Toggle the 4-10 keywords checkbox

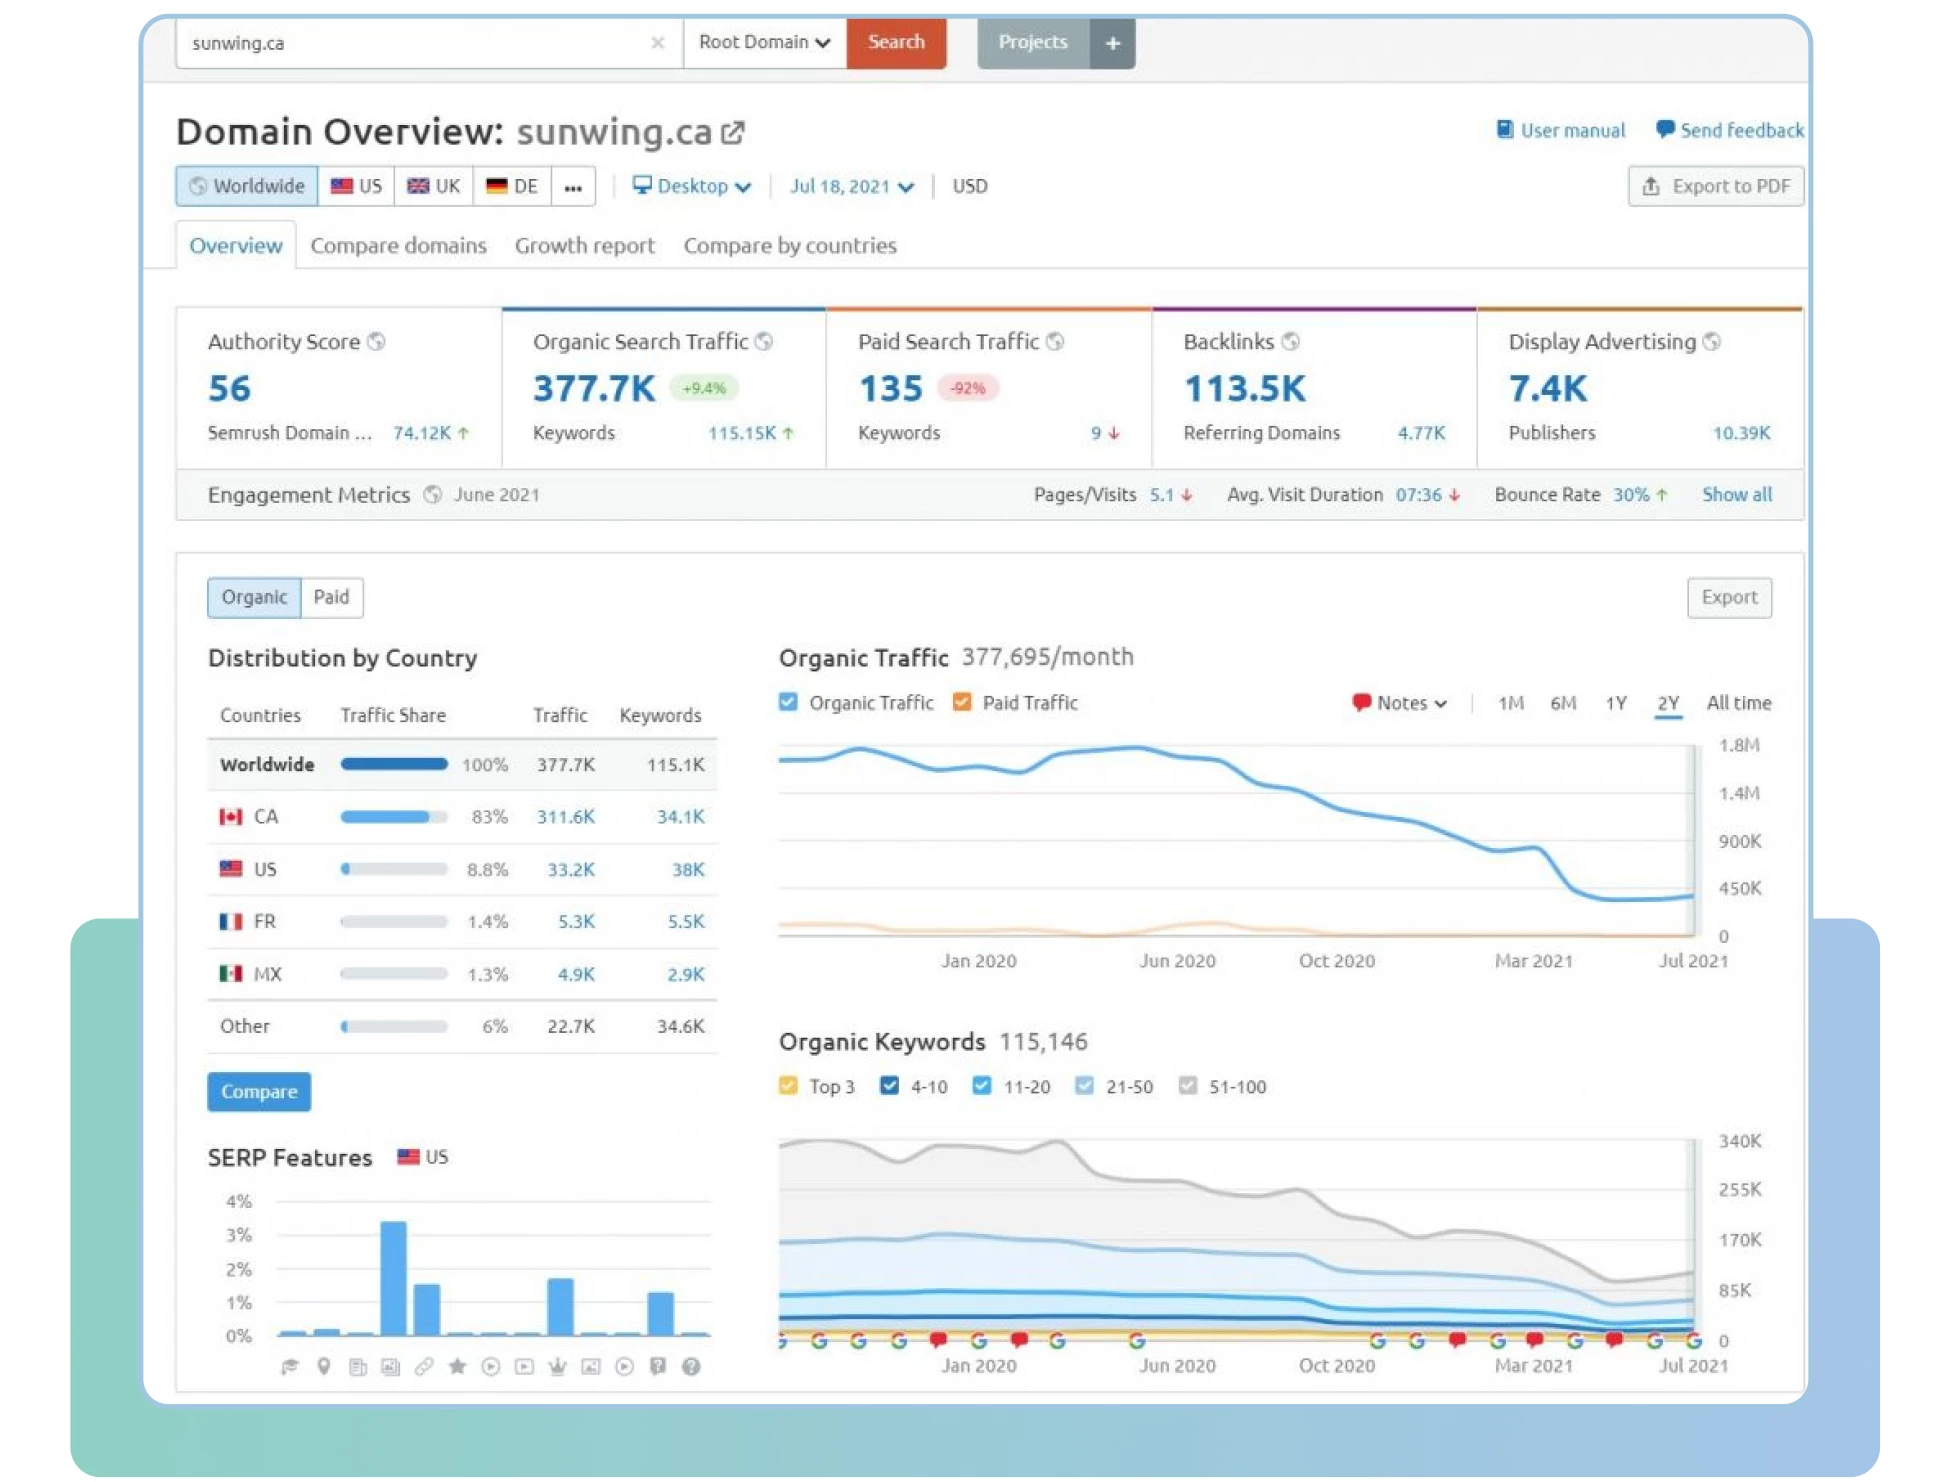pos(889,1086)
